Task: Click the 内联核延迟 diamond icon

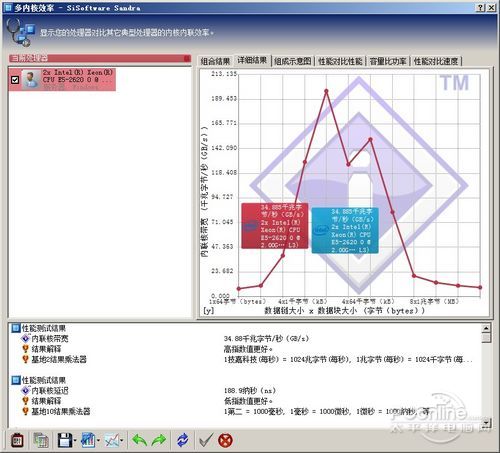Action: (x=25, y=390)
